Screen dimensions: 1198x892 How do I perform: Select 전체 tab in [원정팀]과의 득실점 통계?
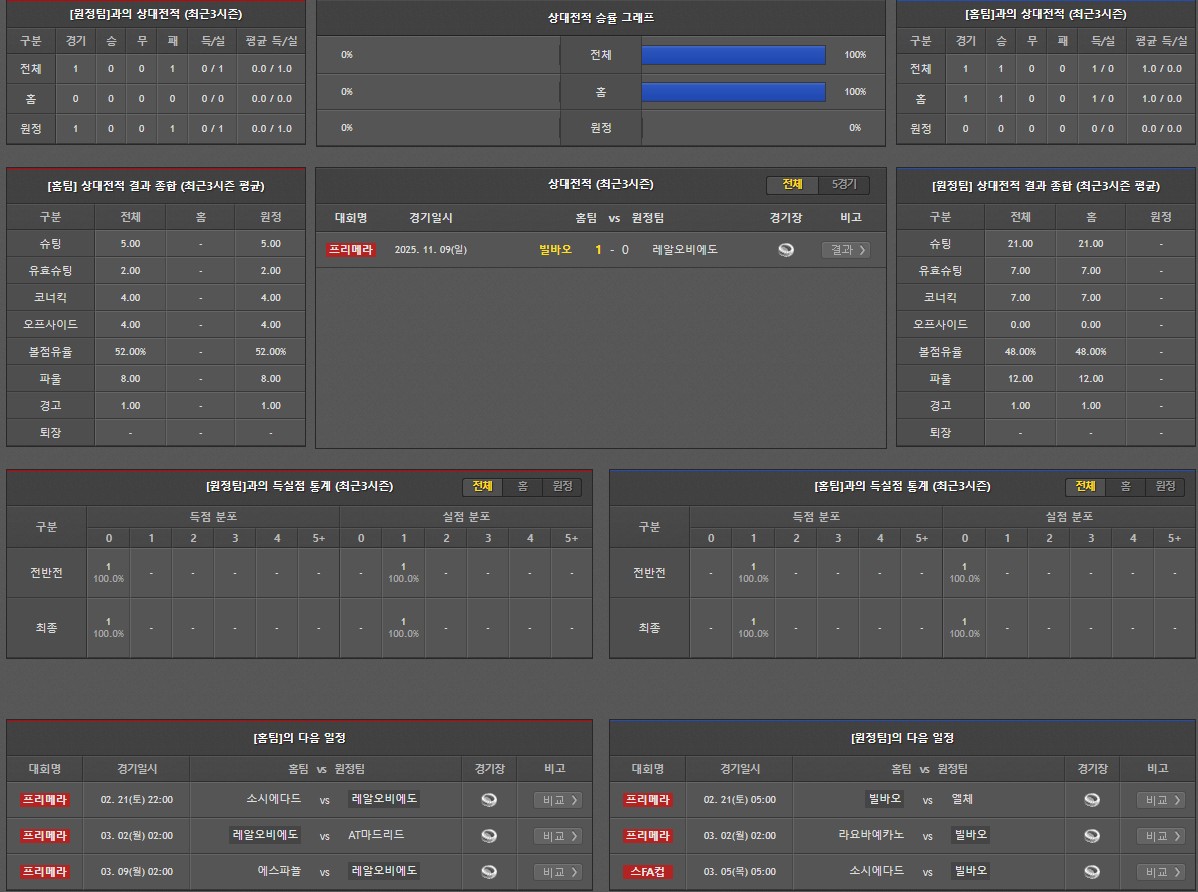(482, 487)
